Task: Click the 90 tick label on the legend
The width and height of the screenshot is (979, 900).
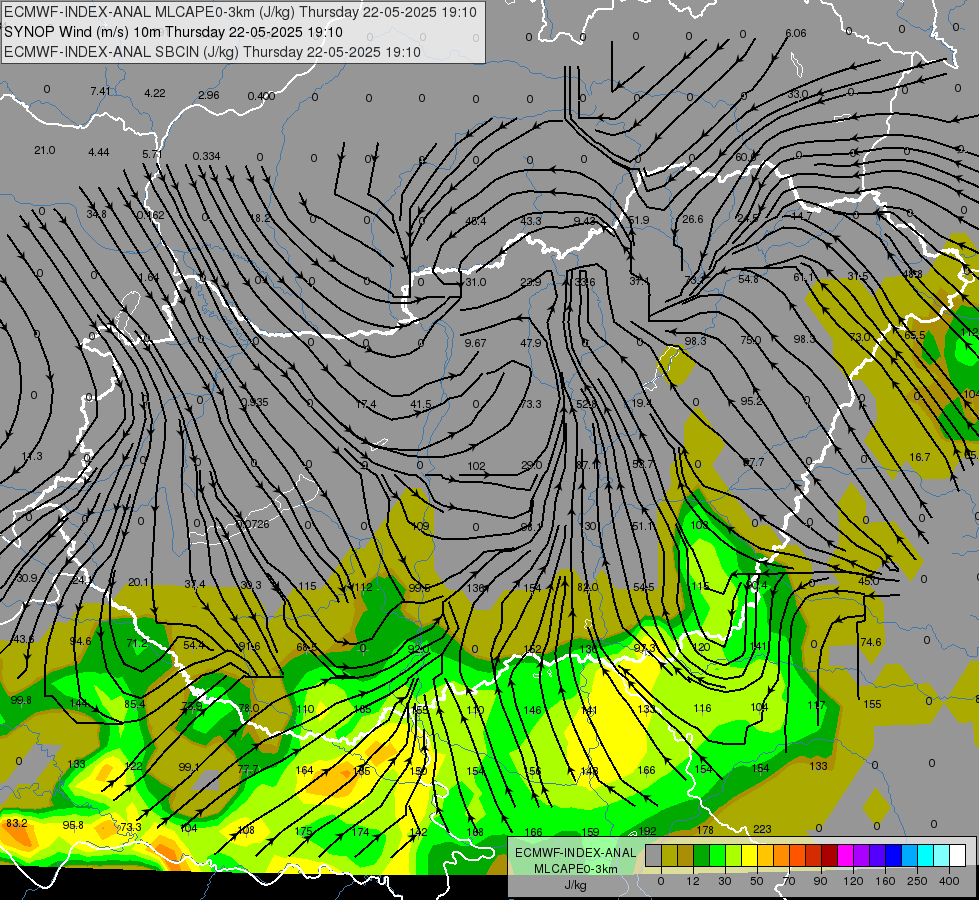Action: point(820,881)
